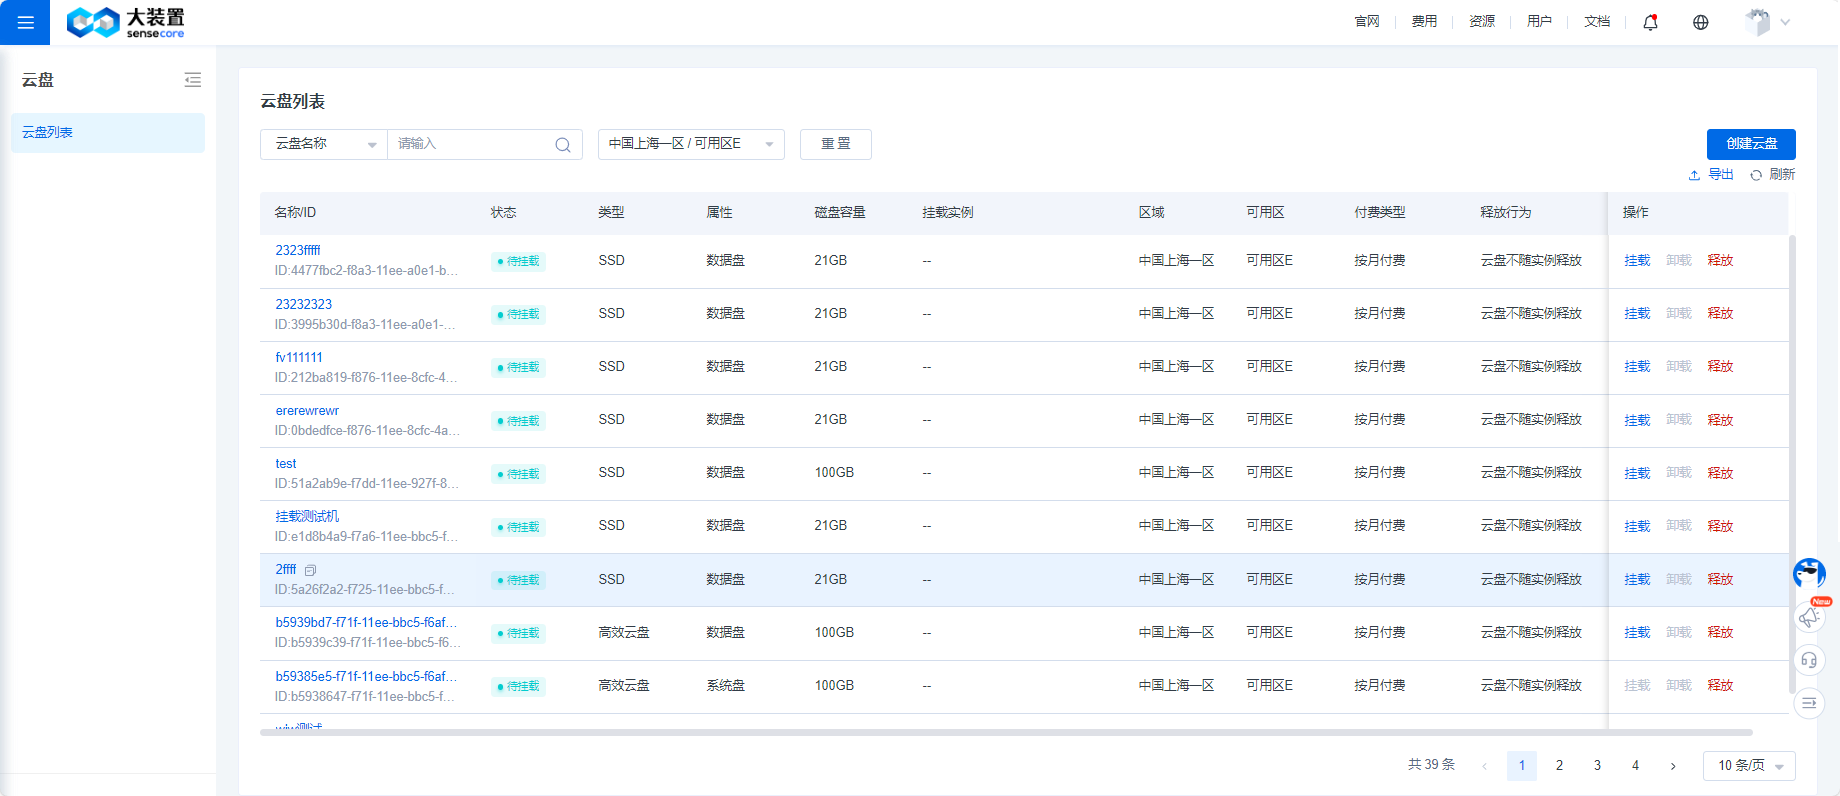Click the 创建云盘 button

click(1751, 144)
